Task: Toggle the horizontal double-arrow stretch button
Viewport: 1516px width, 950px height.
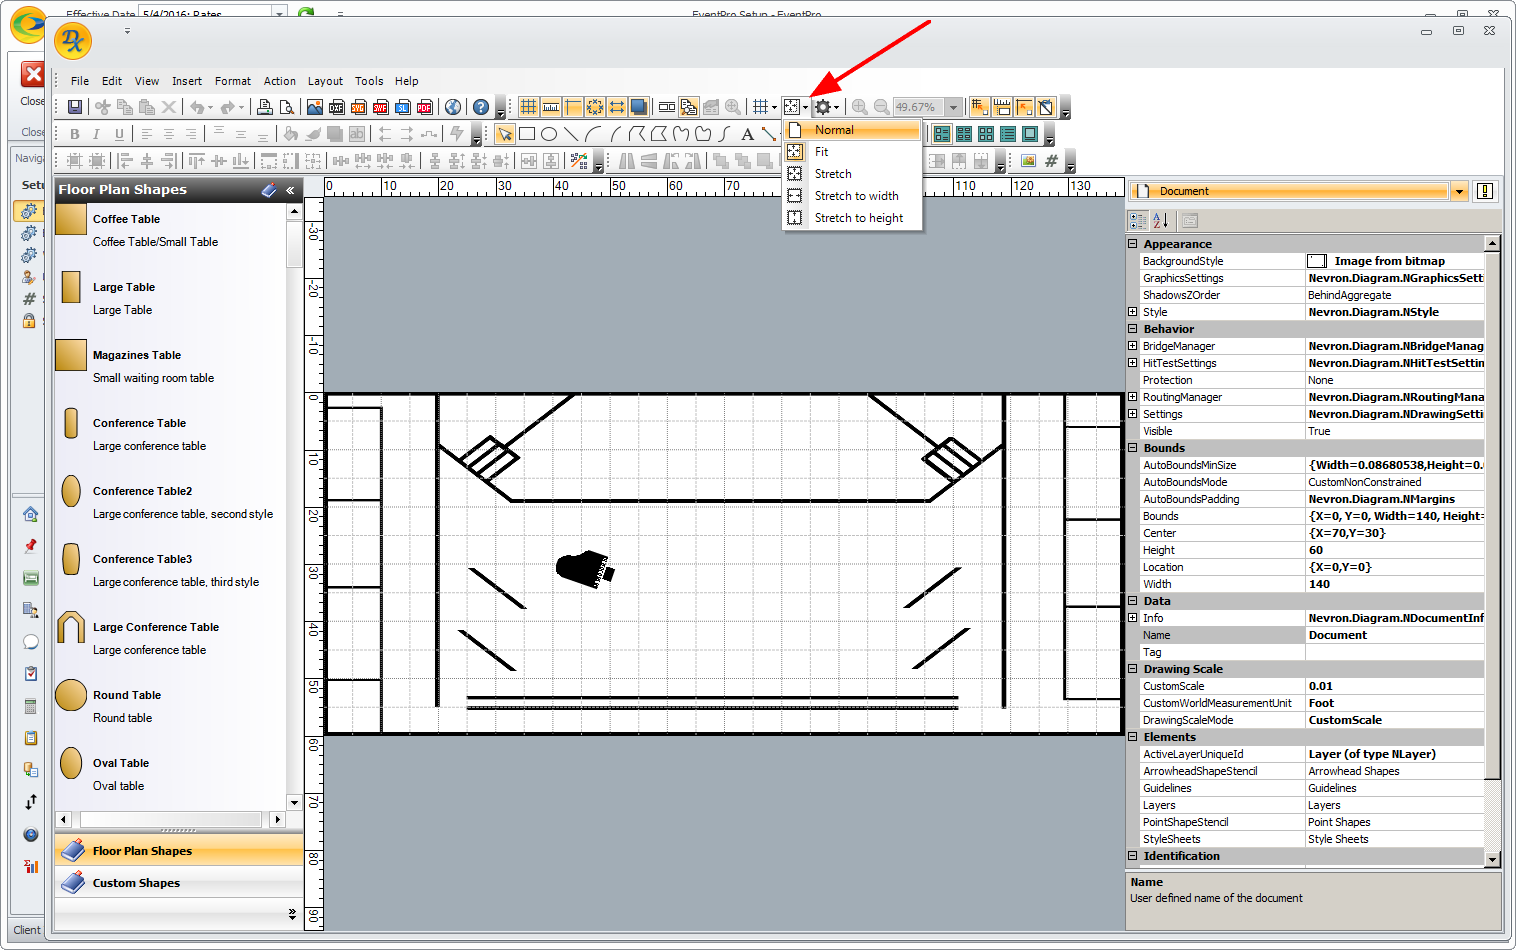Action: coord(617,107)
